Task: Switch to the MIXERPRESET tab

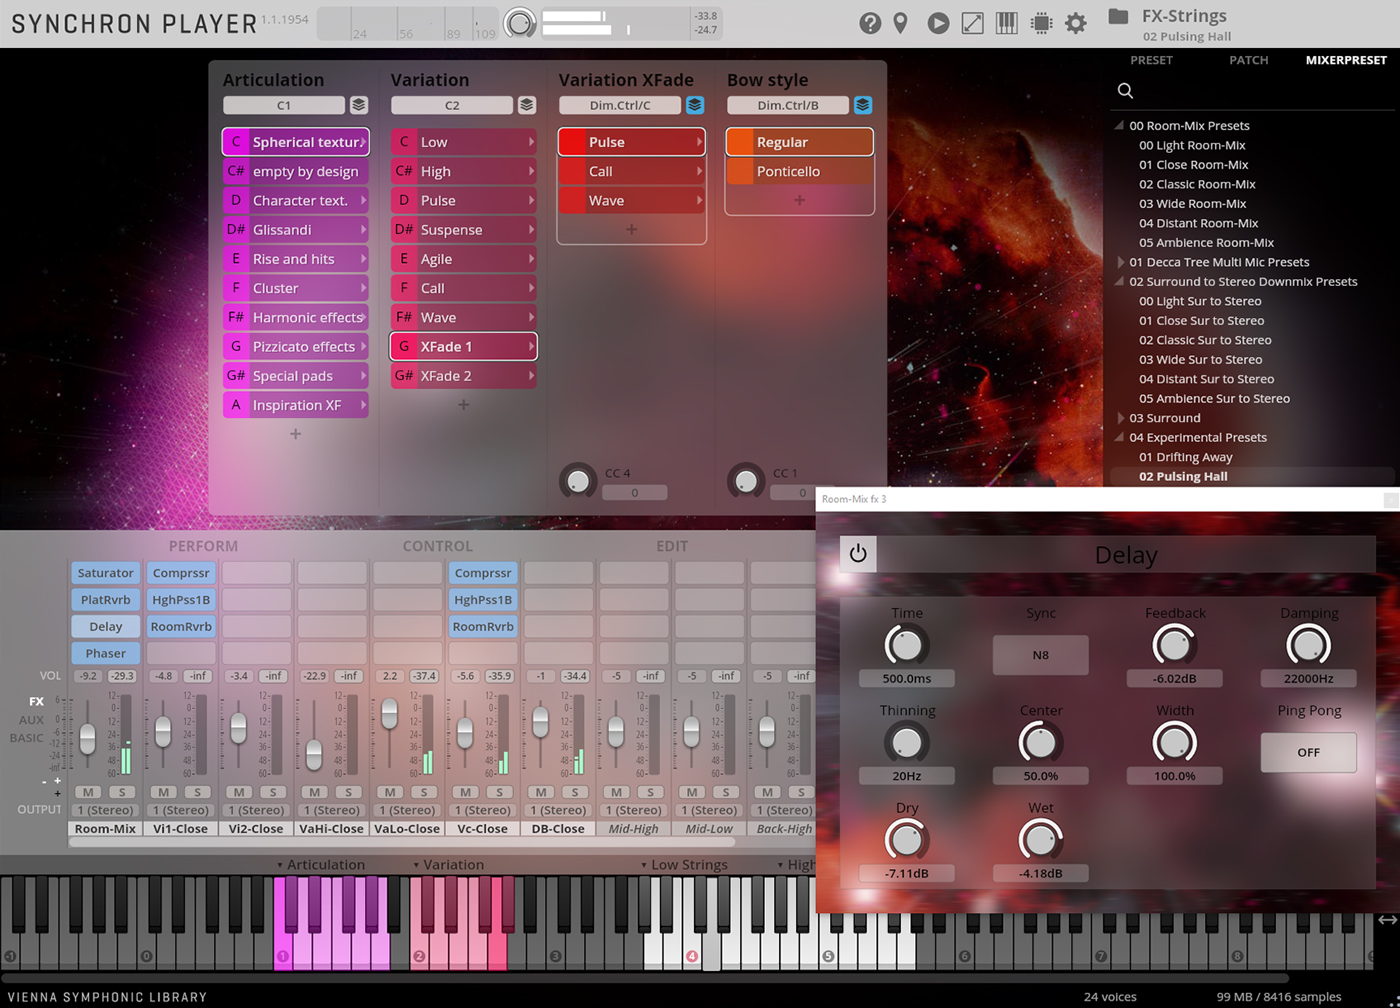Action: click(x=1346, y=60)
